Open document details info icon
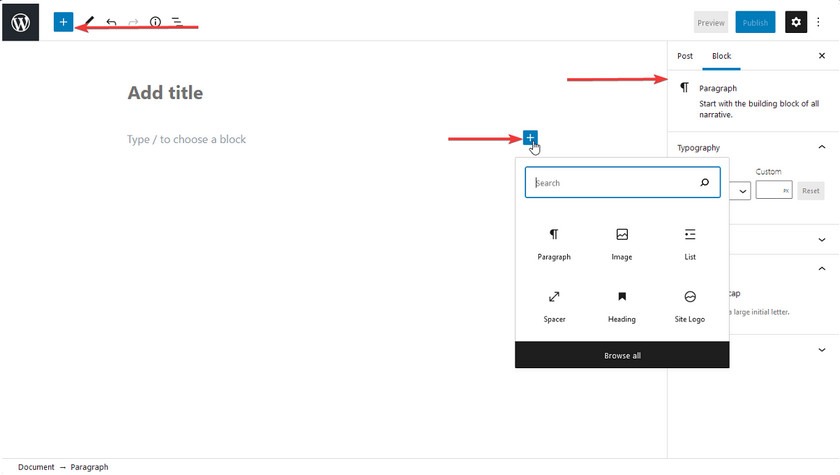840x475 pixels. pyautogui.click(x=155, y=22)
